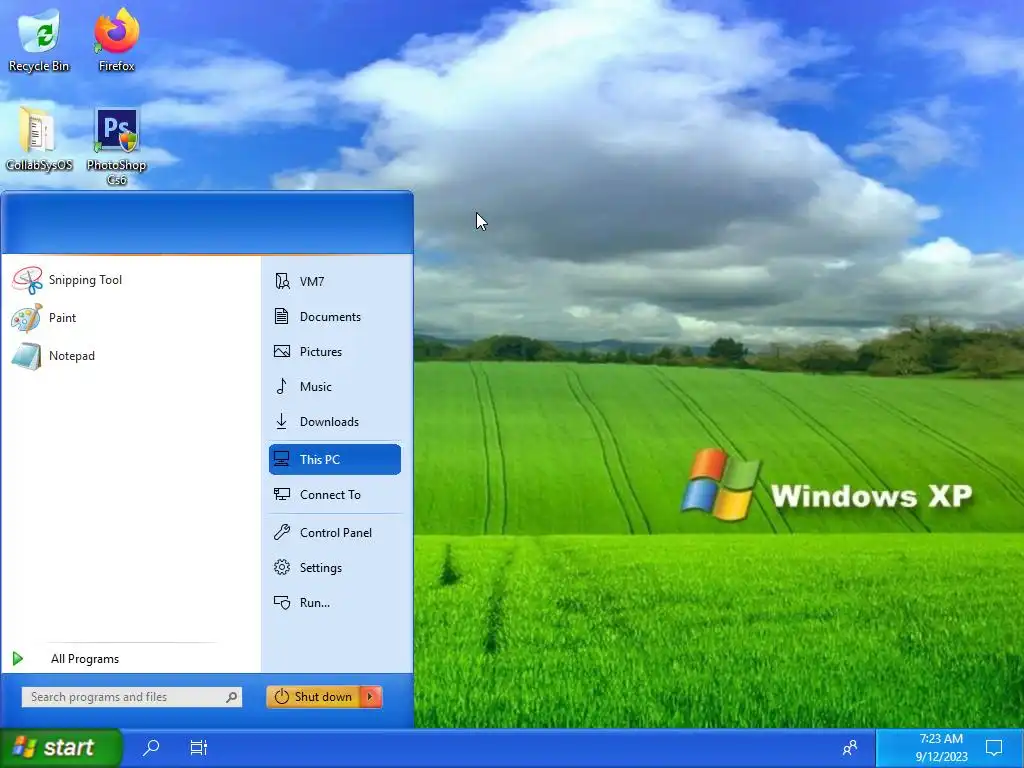Image resolution: width=1024 pixels, height=768 pixels.
Task: Open the clock showing 7:23 AM
Action: point(941,748)
